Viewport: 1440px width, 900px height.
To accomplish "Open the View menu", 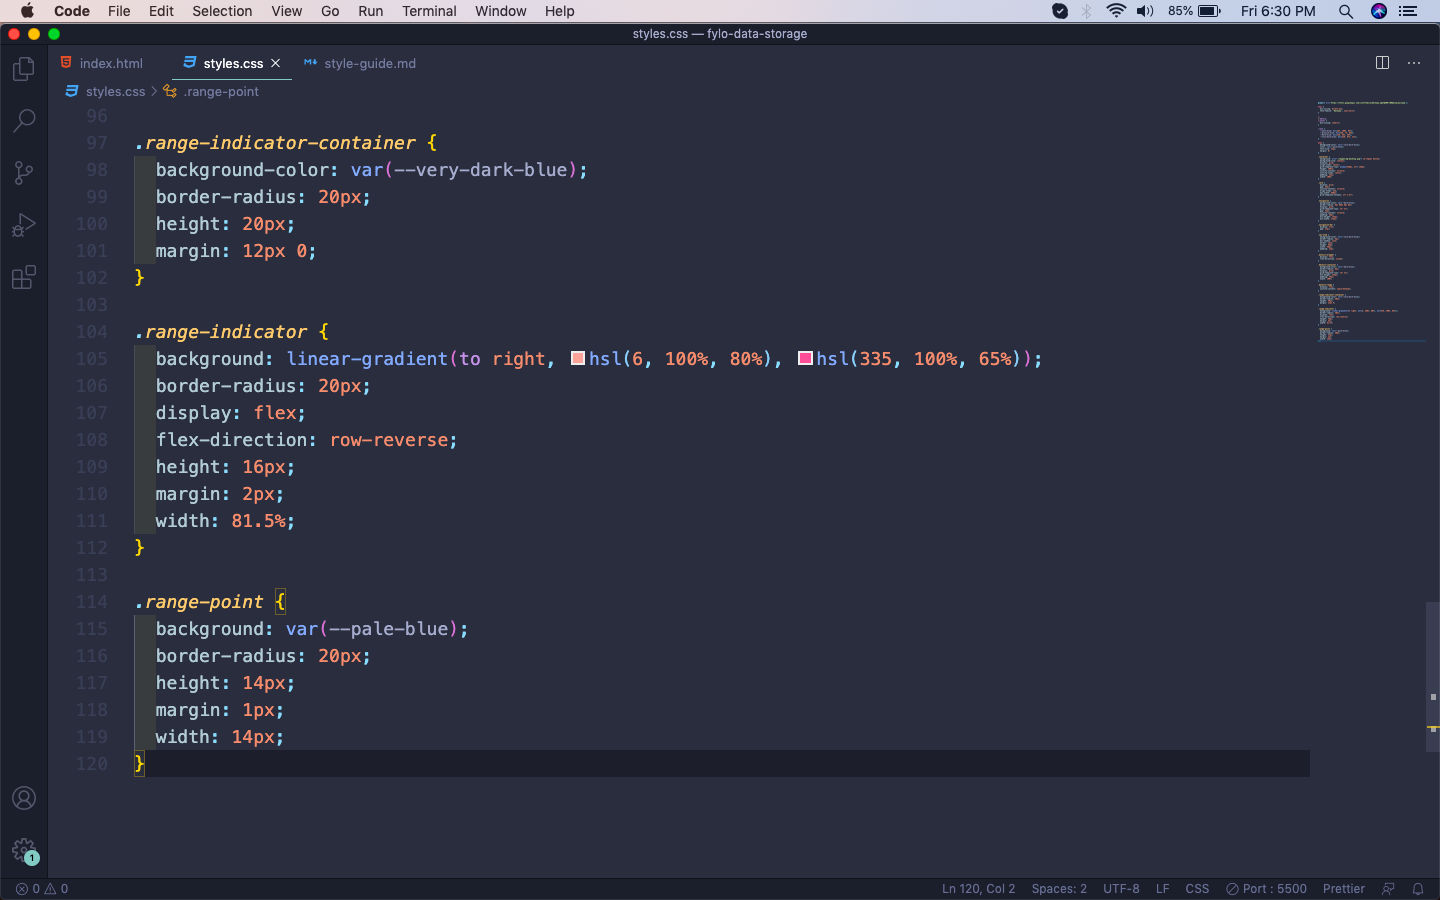I will tap(286, 11).
